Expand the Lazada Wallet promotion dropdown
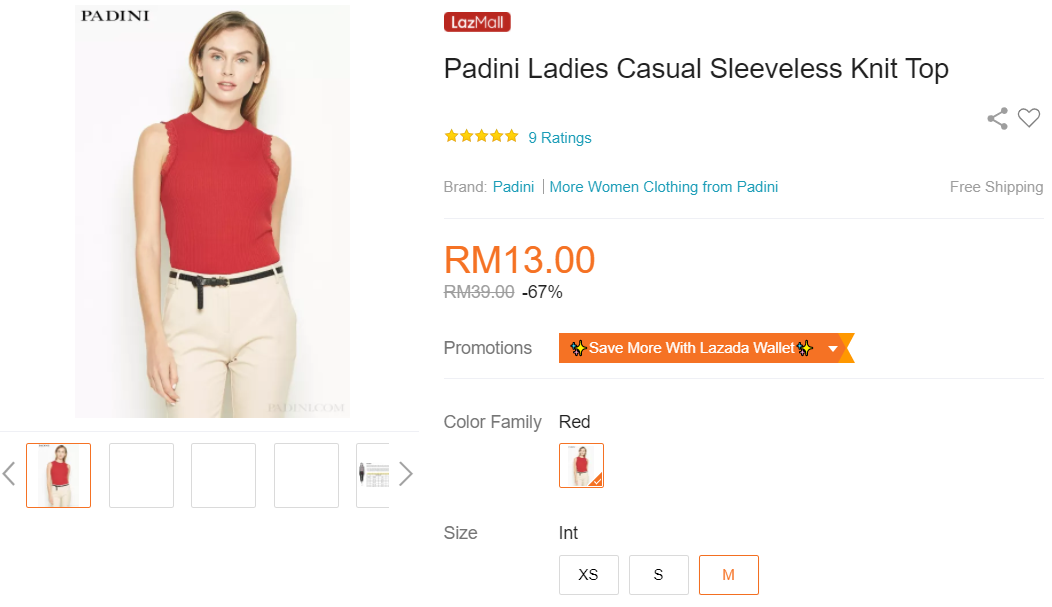This screenshot has height=607, width=1052. click(x=832, y=348)
